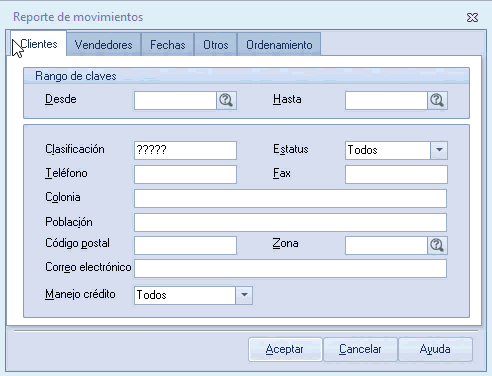The height and width of the screenshot is (376, 492).
Task: Close the Reporte de movimientos dialog
Action: click(x=472, y=18)
